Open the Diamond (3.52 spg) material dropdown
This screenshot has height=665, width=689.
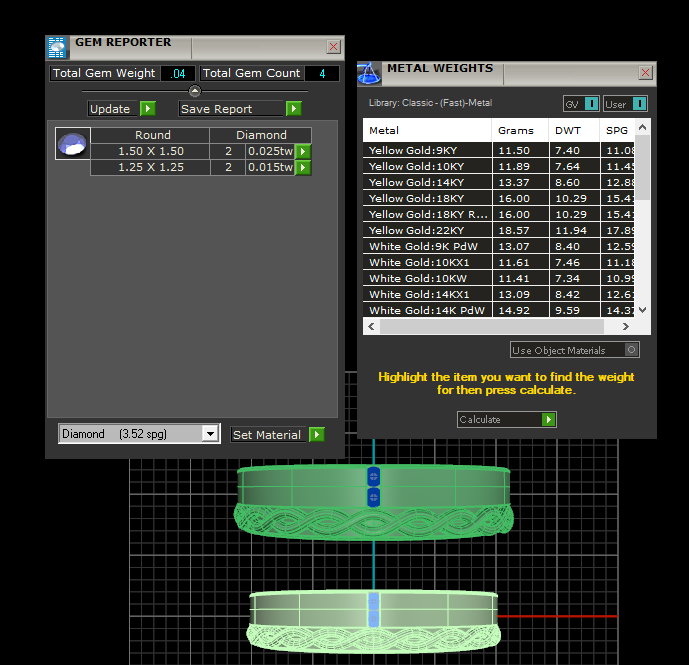209,434
